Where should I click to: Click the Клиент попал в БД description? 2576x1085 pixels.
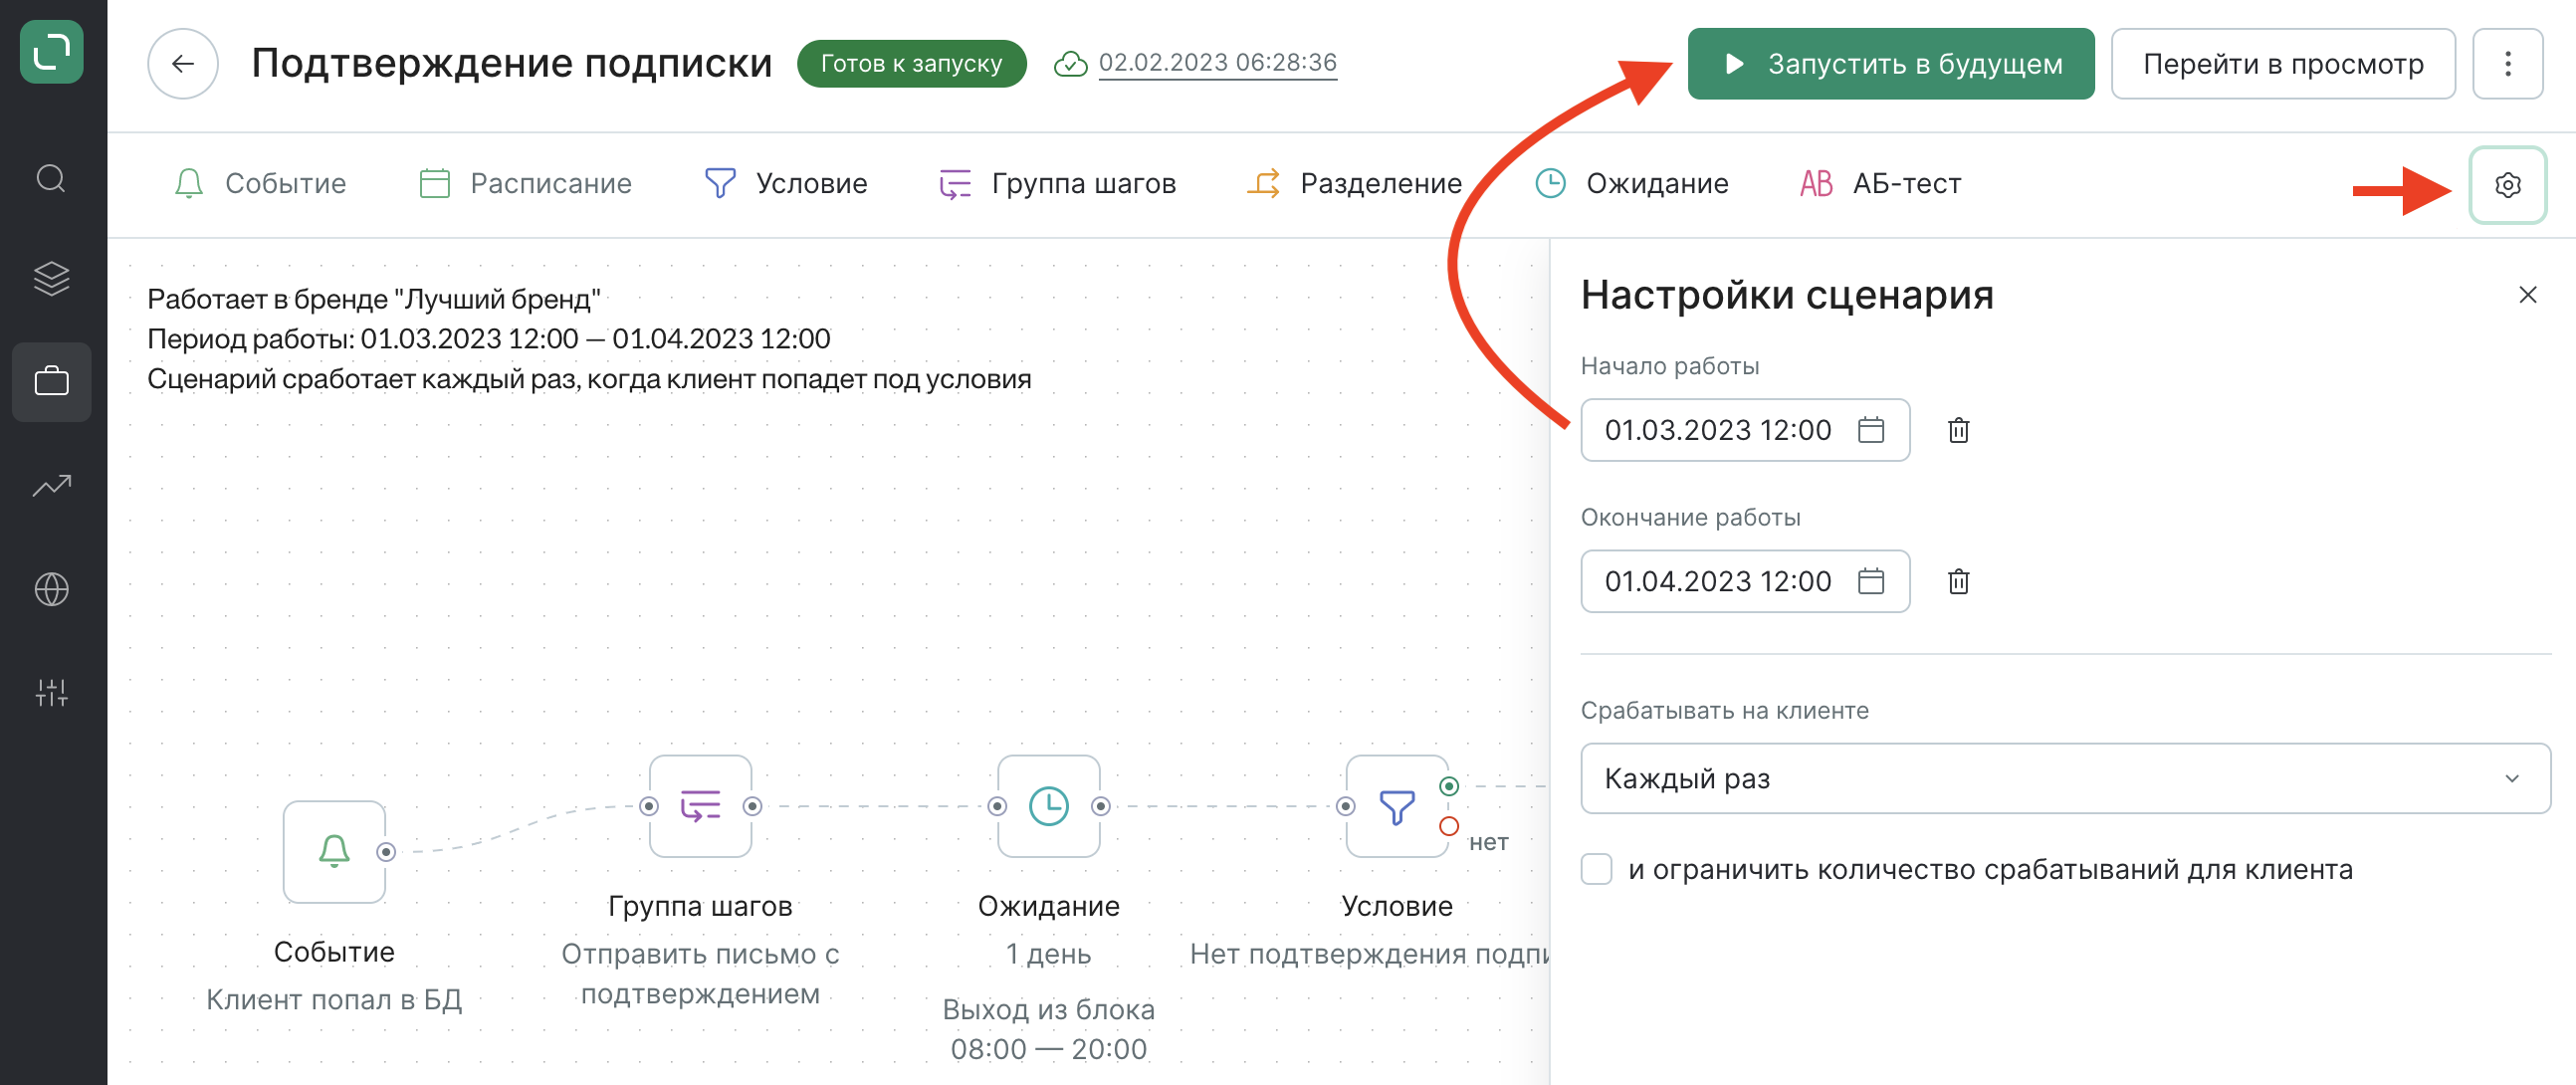click(334, 999)
